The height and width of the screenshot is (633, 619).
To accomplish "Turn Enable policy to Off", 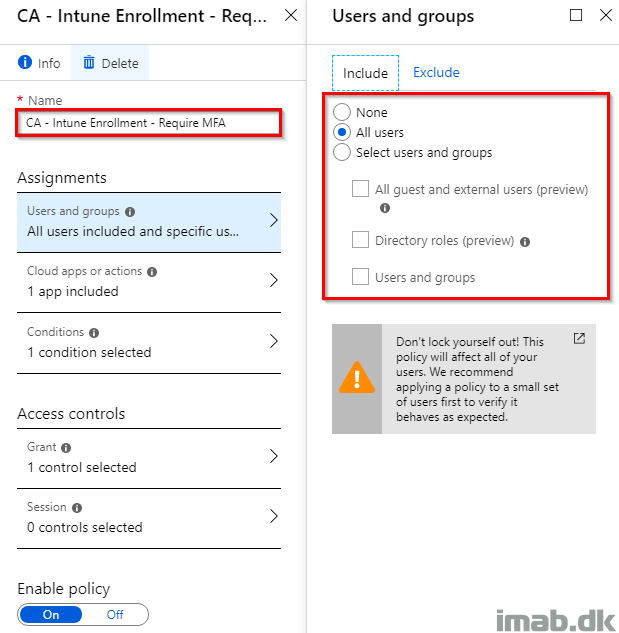I will pos(115,614).
